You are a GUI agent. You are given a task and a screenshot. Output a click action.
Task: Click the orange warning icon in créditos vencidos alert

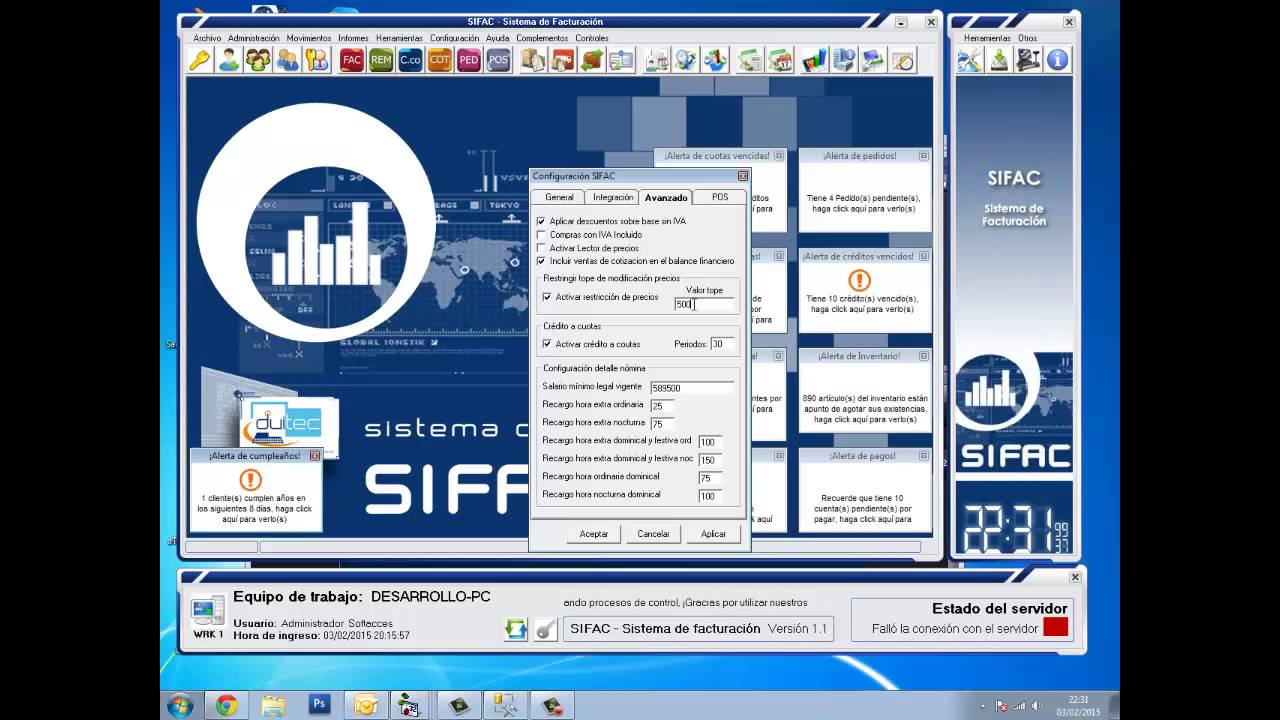point(859,280)
